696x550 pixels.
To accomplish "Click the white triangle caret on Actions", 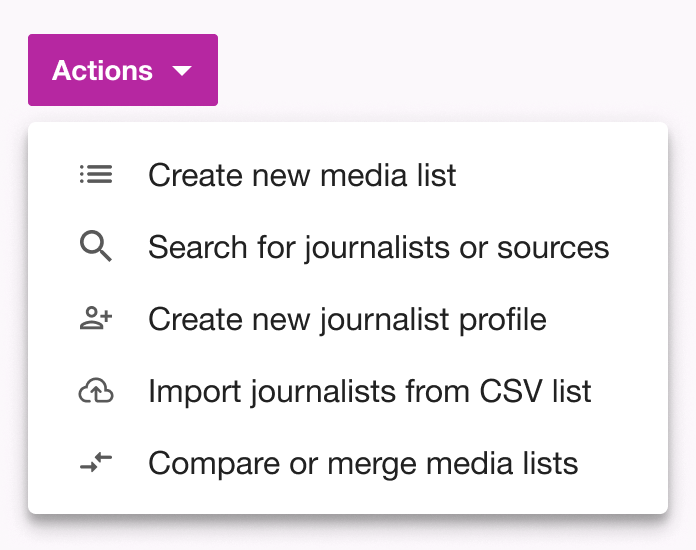I will click(182, 71).
